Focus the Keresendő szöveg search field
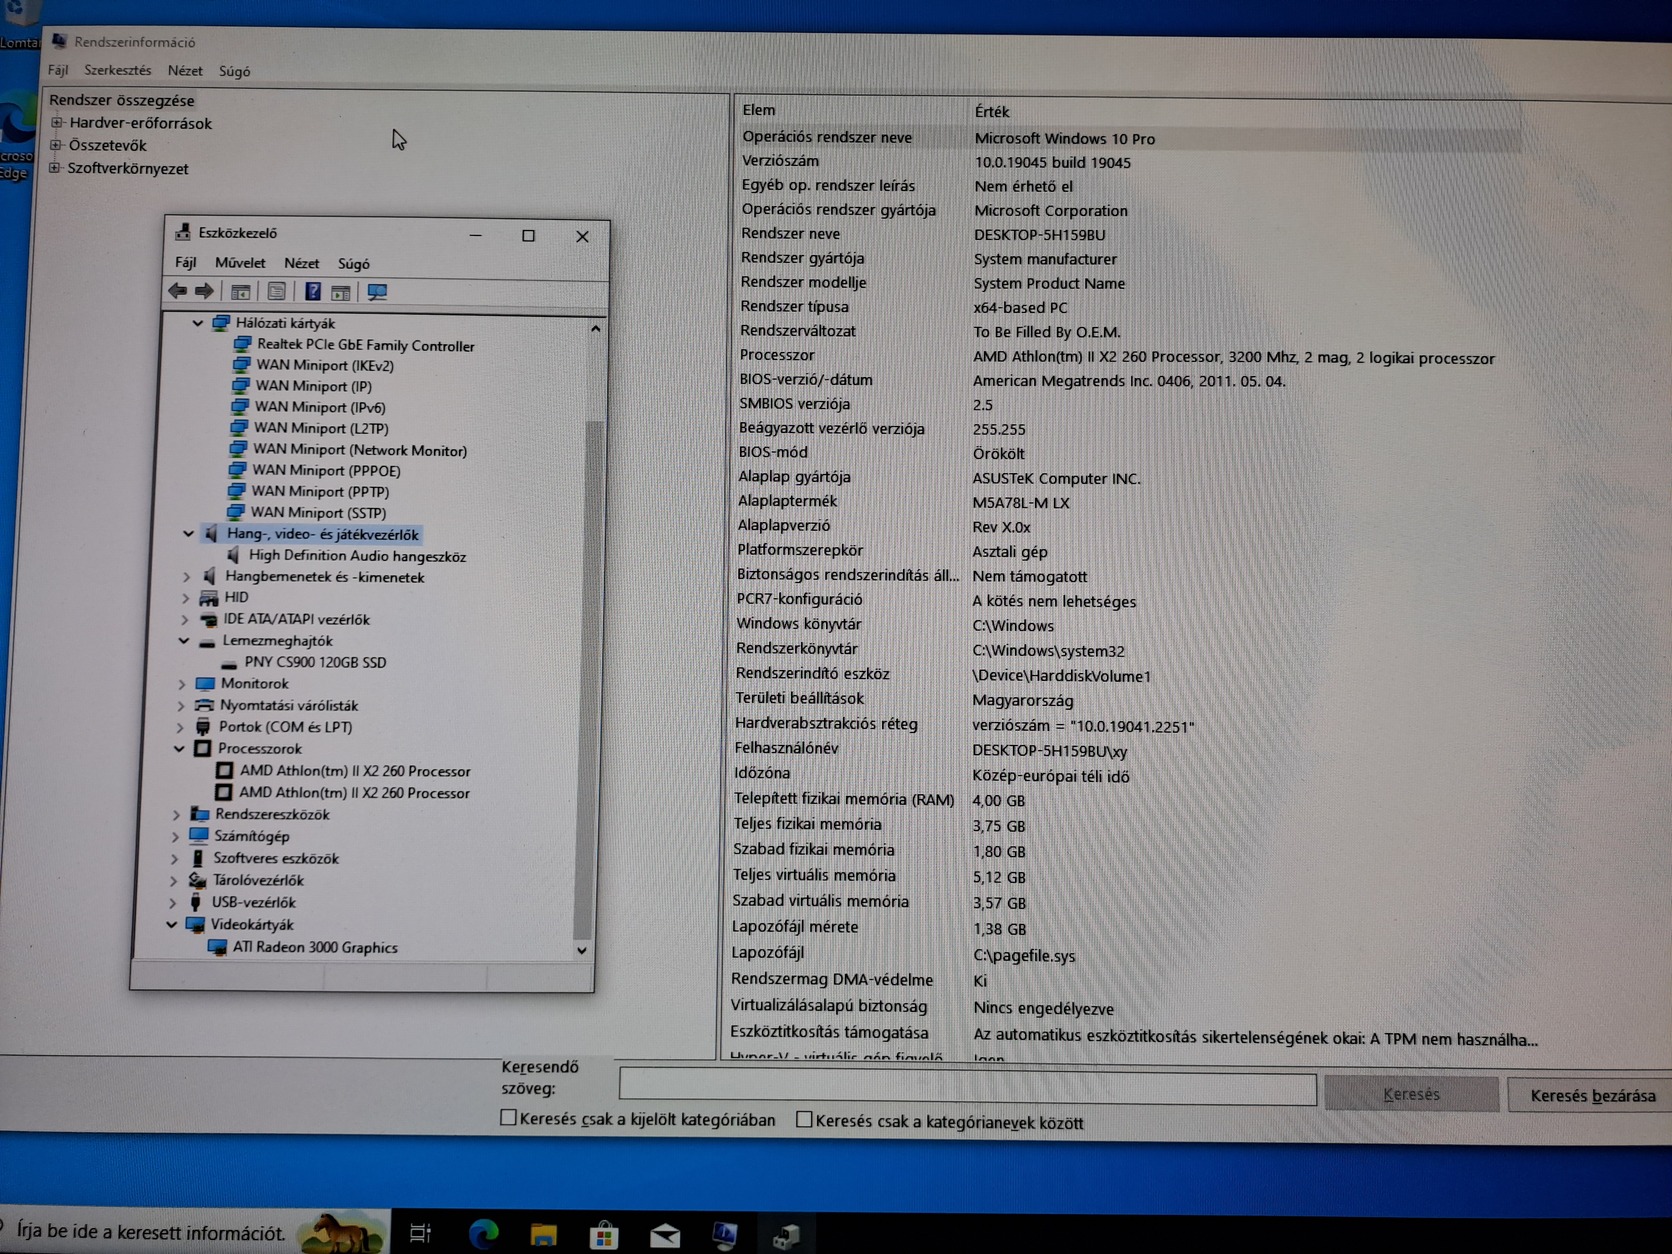This screenshot has height=1254, width=1672. coord(967,1088)
